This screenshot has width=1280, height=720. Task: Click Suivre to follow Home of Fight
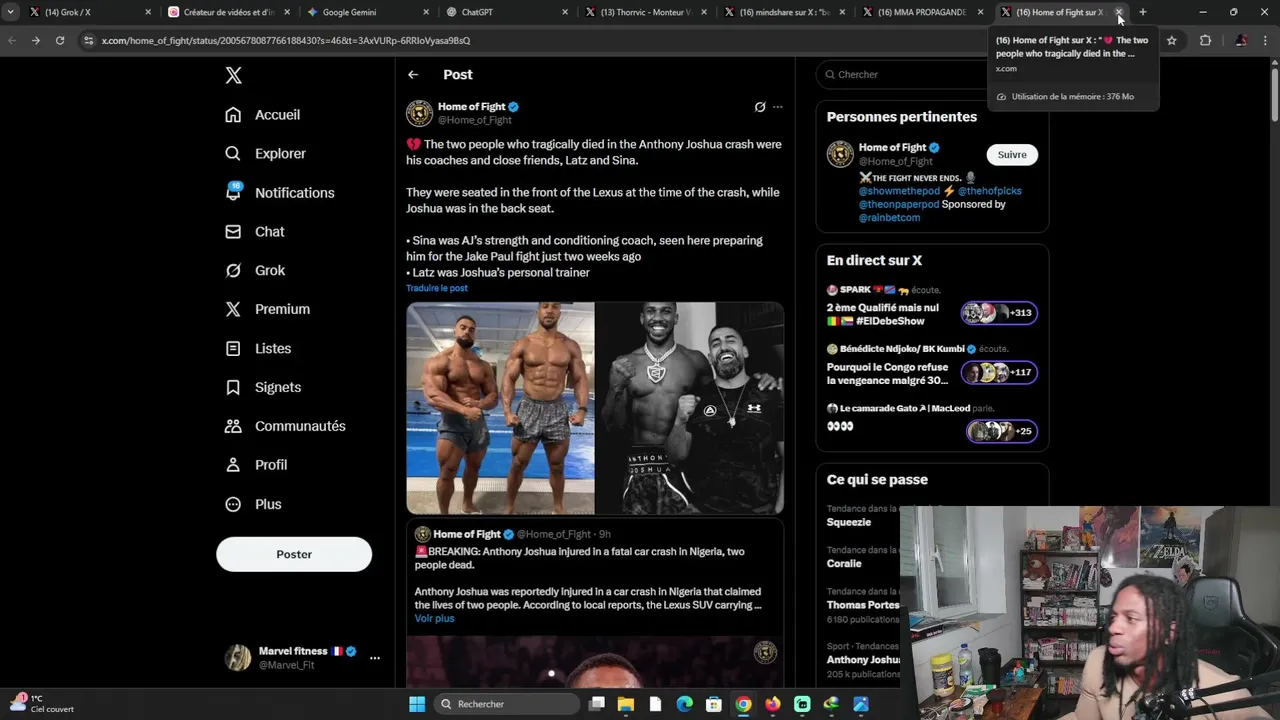click(x=1012, y=155)
